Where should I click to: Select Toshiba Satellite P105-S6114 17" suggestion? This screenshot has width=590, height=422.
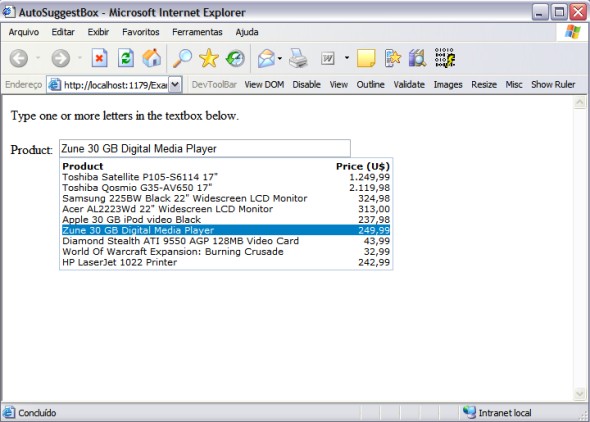point(226,177)
